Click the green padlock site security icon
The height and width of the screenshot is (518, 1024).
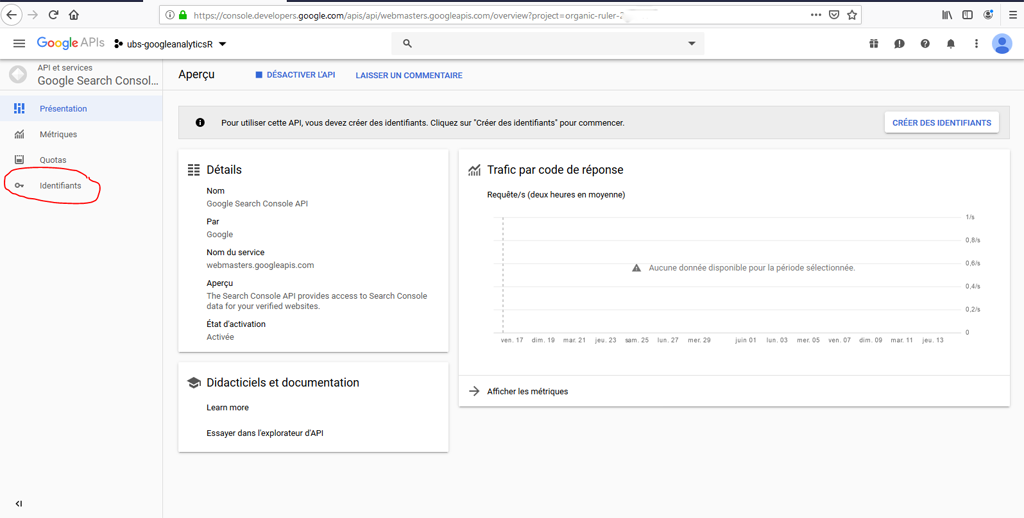(184, 14)
